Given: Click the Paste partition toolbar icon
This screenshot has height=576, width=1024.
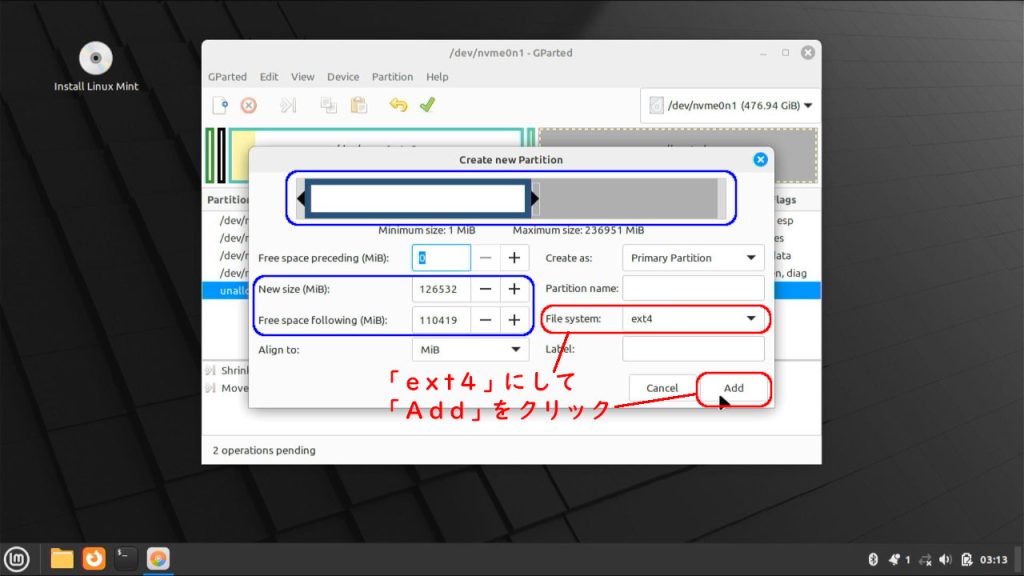Looking at the screenshot, I should tap(359, 105).
